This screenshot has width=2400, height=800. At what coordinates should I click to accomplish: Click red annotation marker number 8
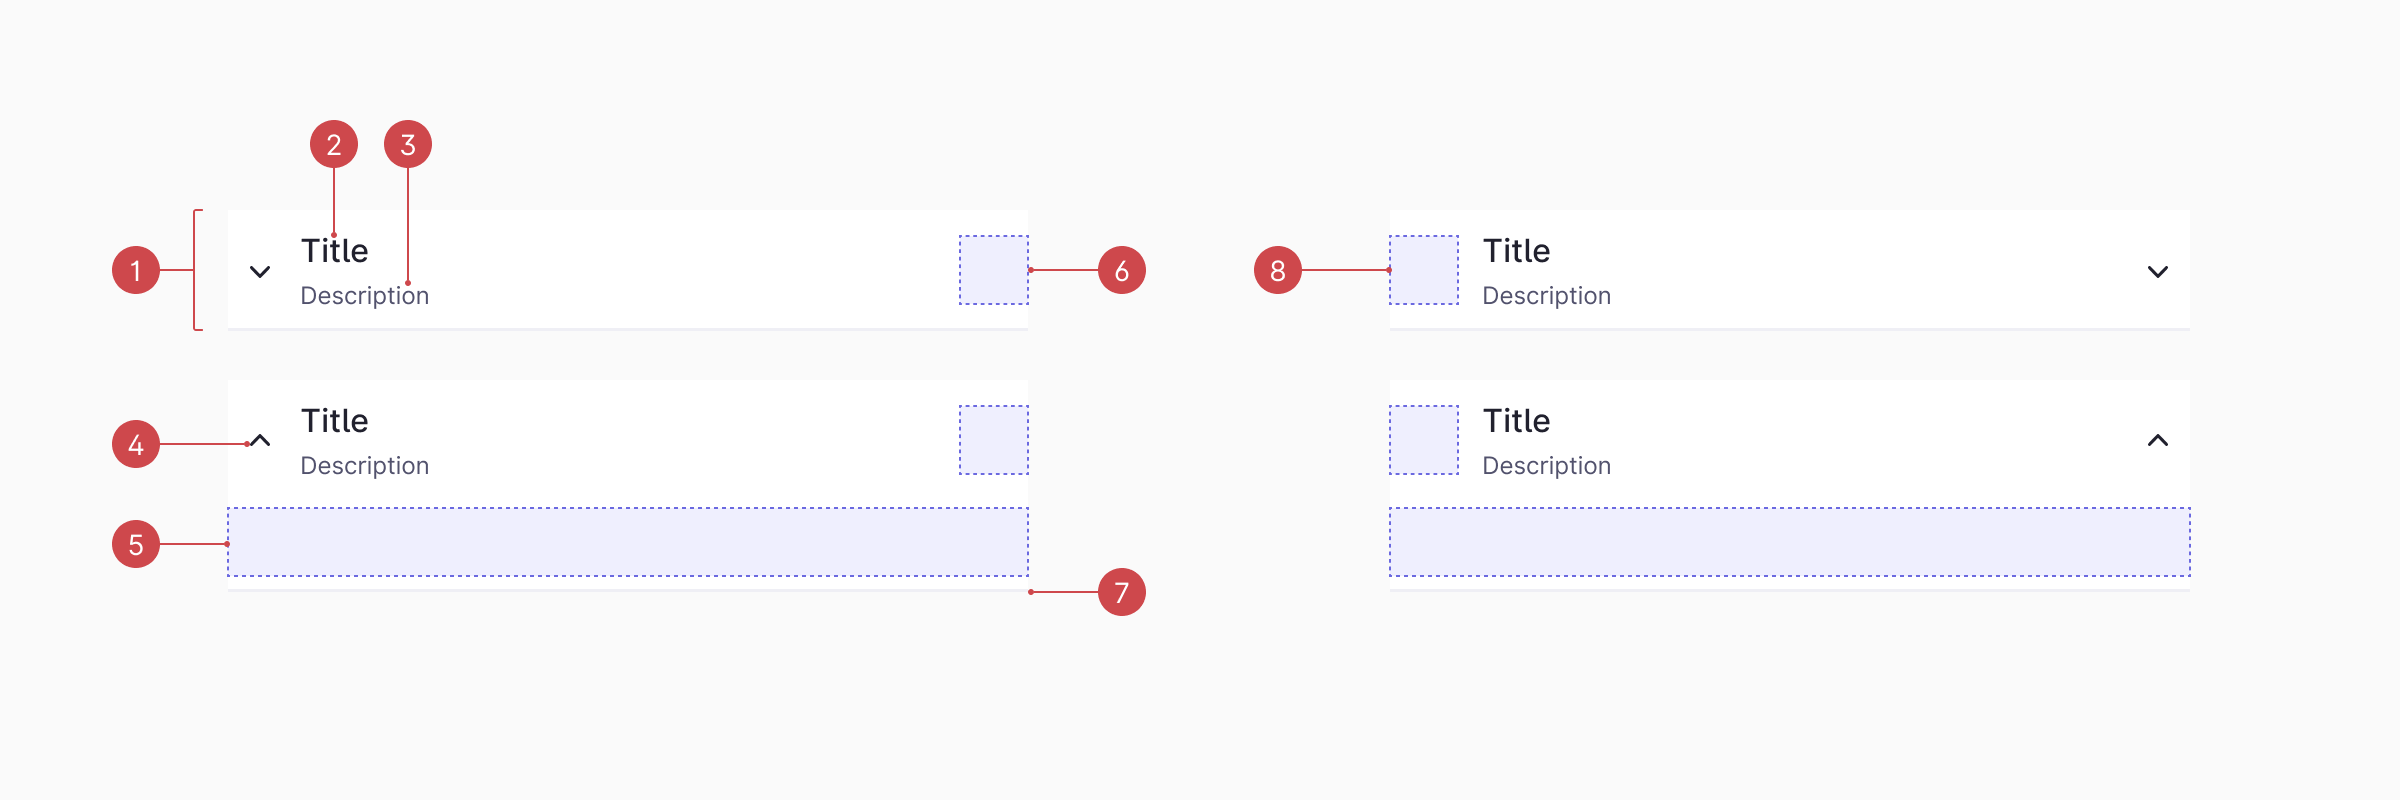click(1278, 270)
